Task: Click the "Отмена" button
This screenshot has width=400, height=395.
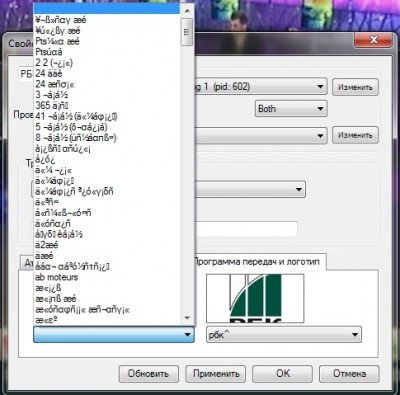Action: pyautogui.click(x=349, y=374)
